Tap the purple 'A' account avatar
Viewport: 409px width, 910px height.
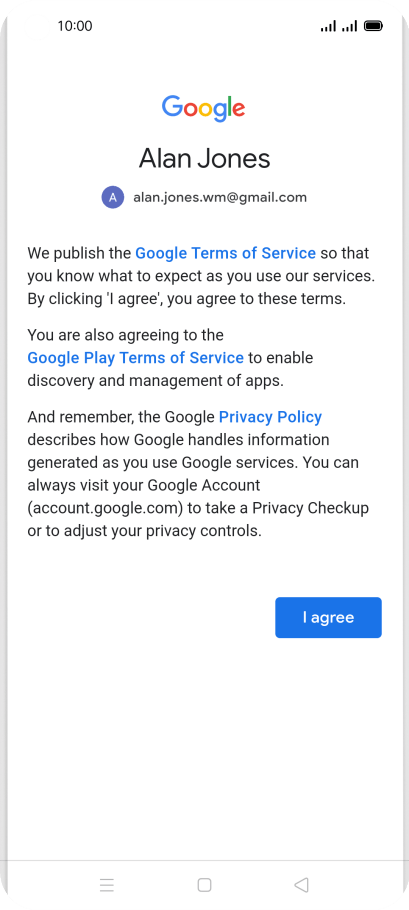pos(113,197)
